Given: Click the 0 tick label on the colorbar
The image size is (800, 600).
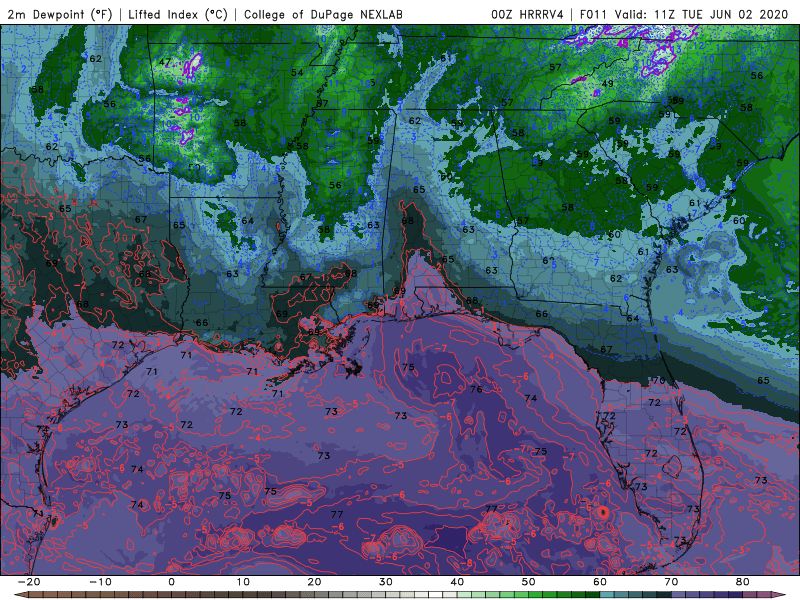Looking at the screenshot, I should click(171, 582).
